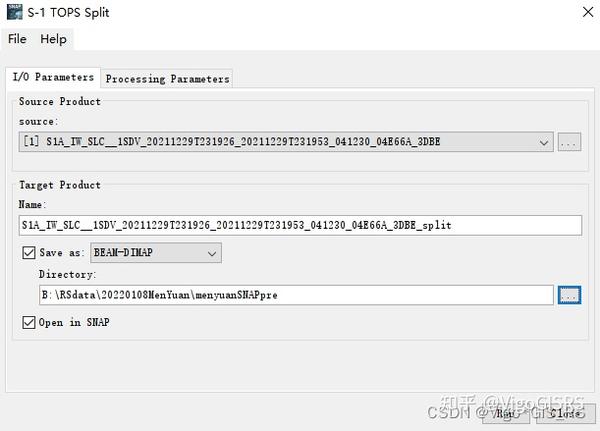Click the S-1 TOPS Split title bar
The image size is (600, 431).
point(300,13)
